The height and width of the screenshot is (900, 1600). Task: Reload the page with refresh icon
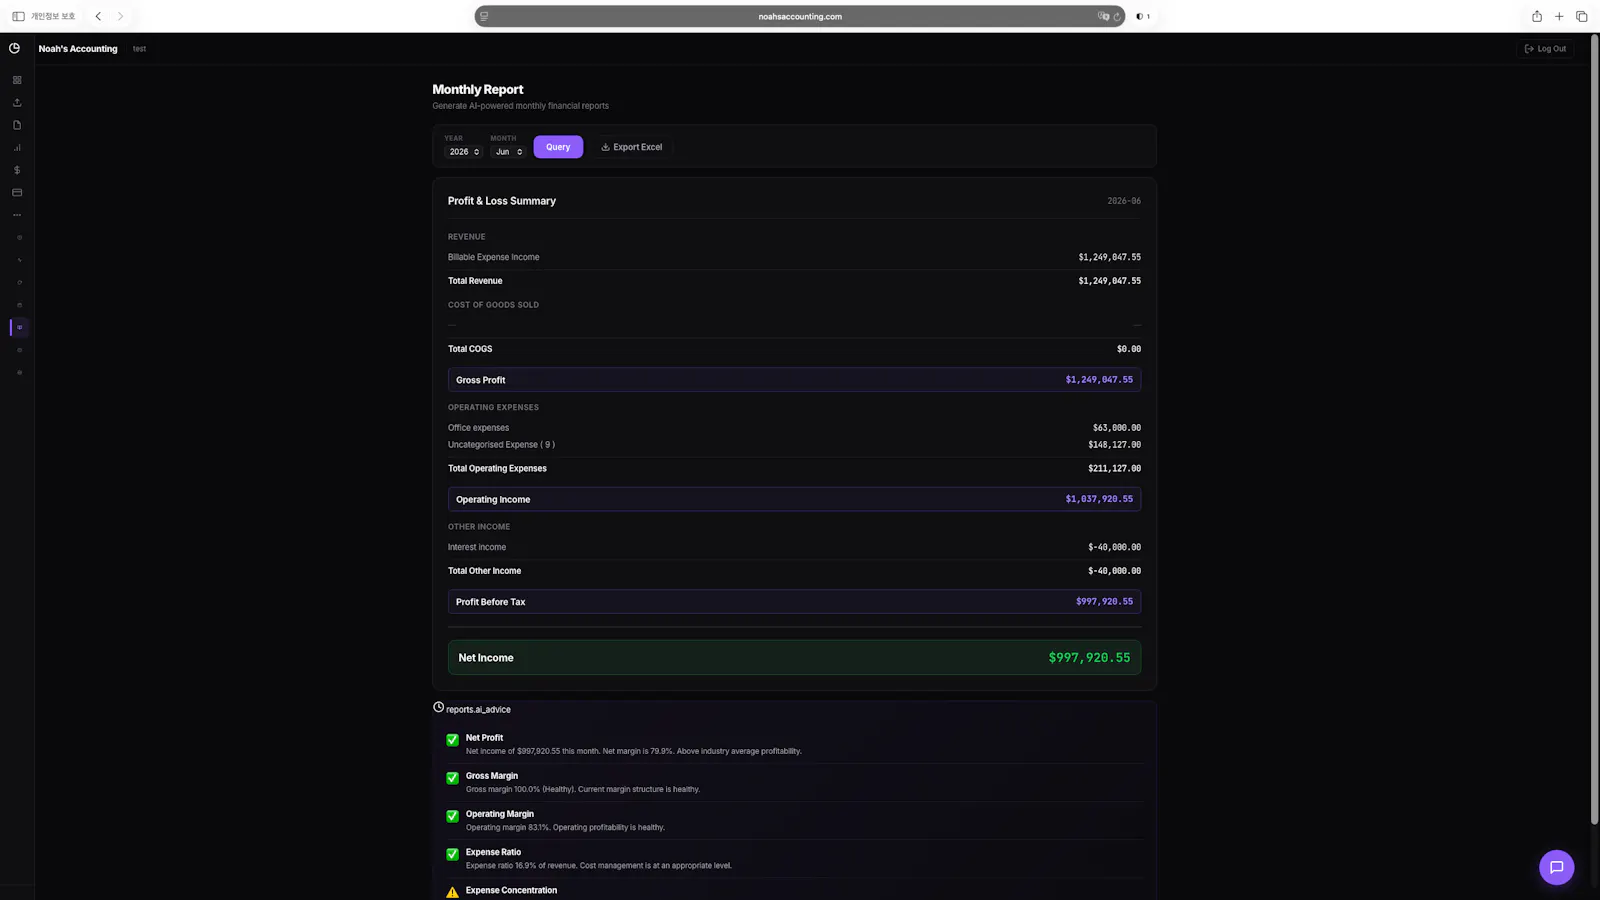pyautogui.click(x=1117, y=16)
